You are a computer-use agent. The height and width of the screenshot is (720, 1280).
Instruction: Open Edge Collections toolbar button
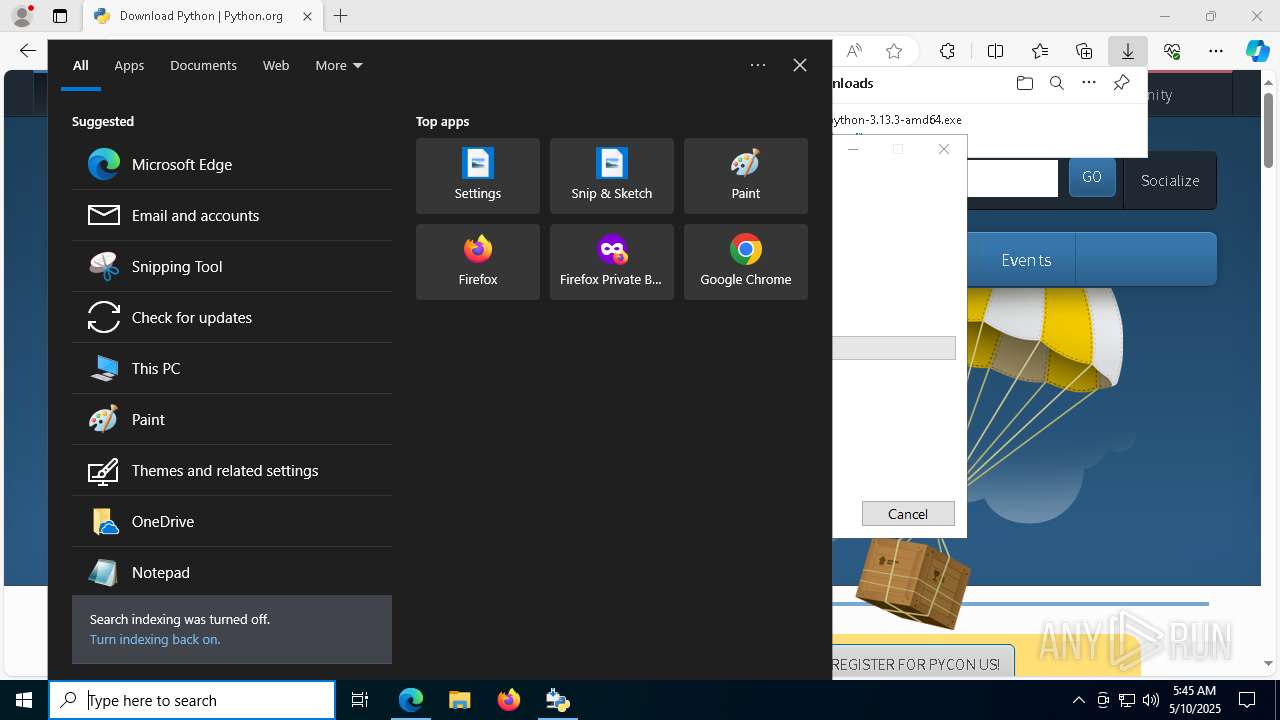click(1084, 51)
